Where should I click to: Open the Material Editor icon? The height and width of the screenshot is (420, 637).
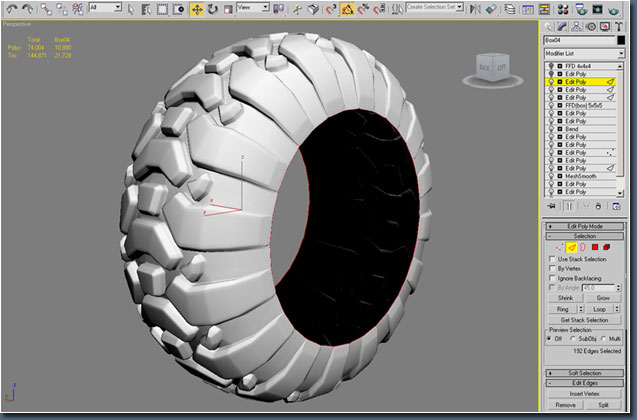point(563,9)
